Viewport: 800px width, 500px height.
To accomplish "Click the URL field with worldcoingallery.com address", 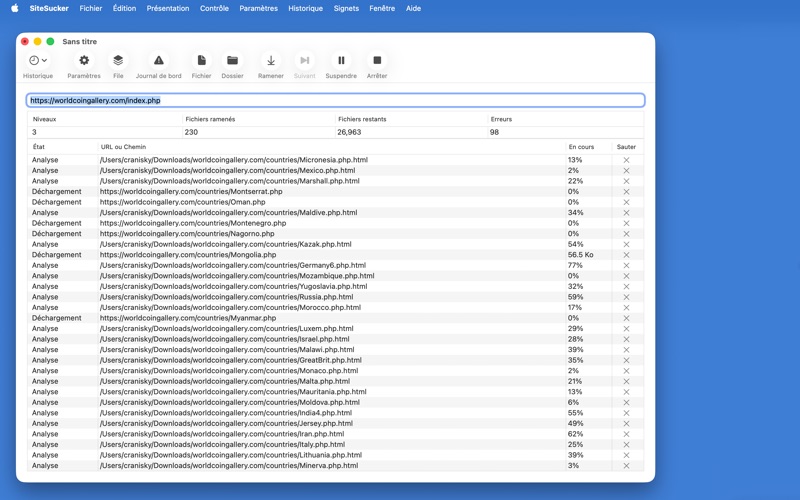I will (x=336, y=101).
